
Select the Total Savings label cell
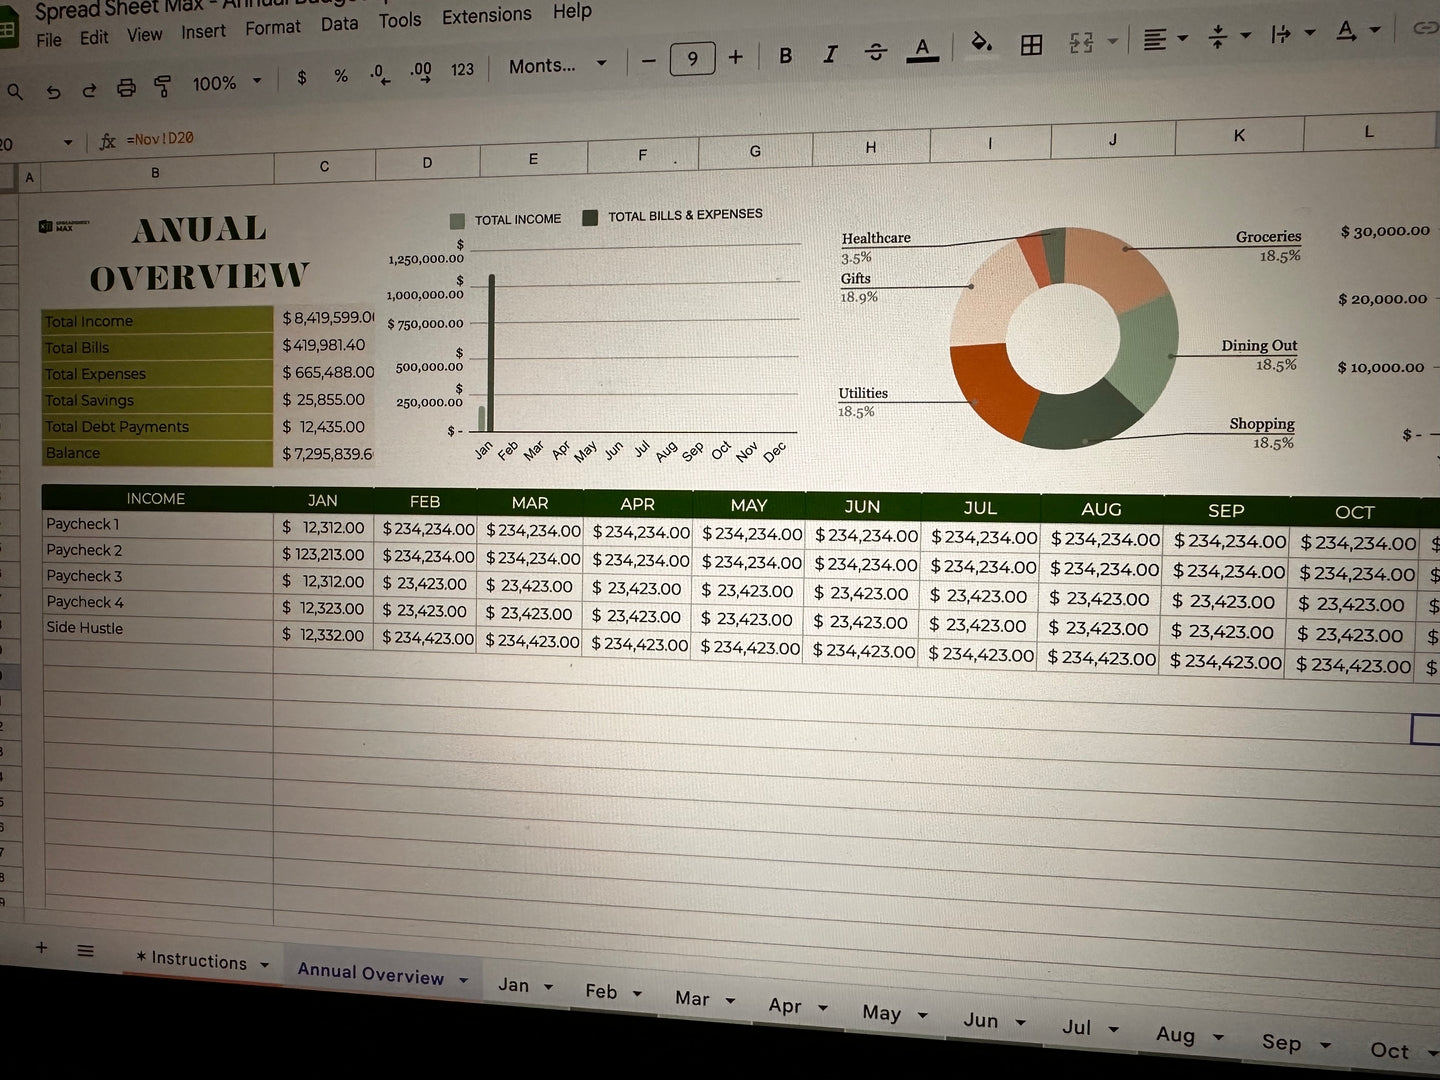pyautogui.click(x=157, y=400)
